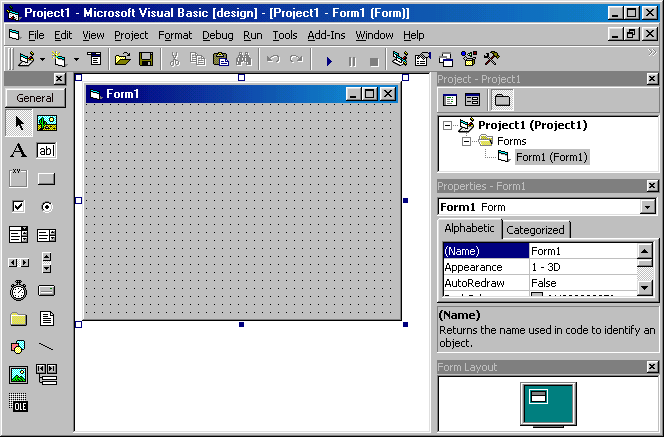Click View Object in Project panel
Viewport: 664px width, 437px height.
click(x=472, y=100)
